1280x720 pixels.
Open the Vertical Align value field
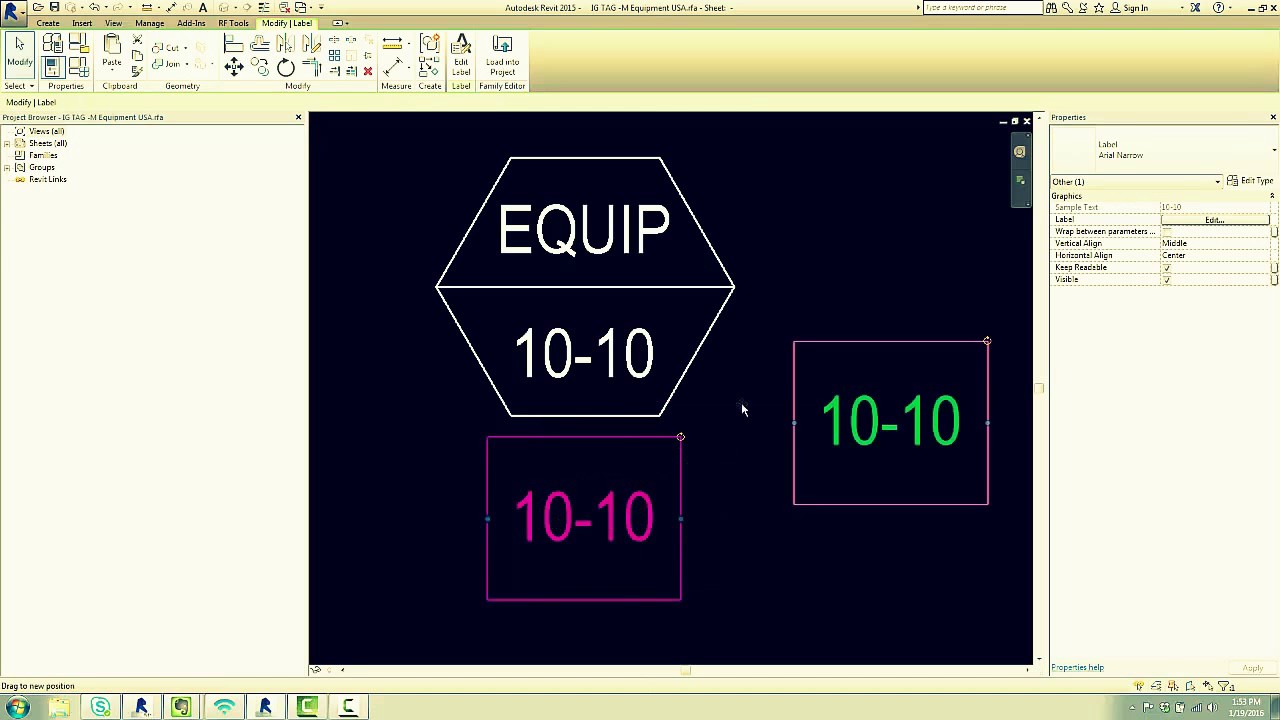tap(1215, 244)
